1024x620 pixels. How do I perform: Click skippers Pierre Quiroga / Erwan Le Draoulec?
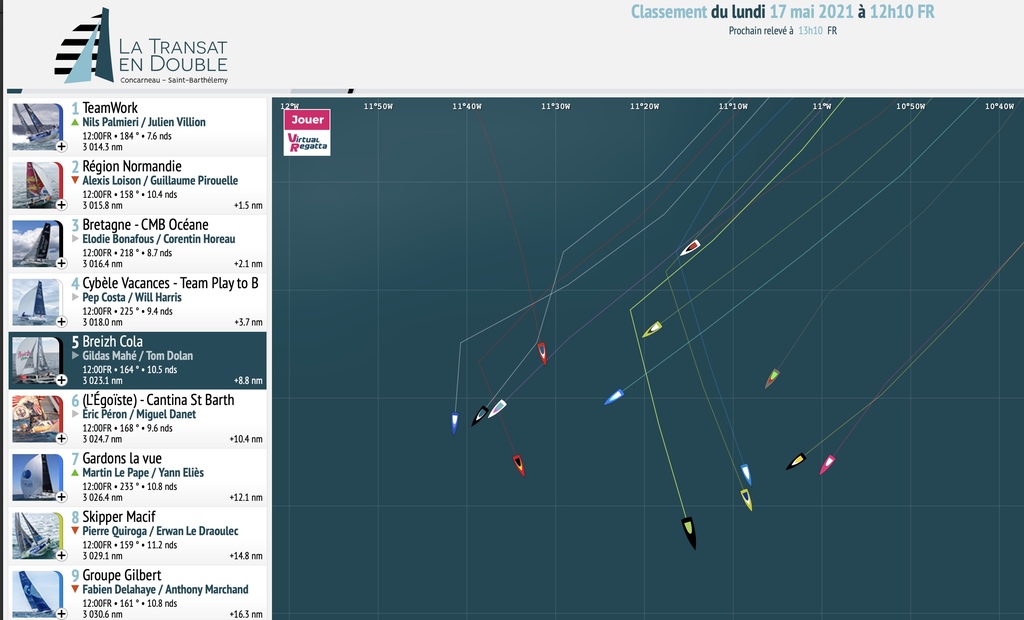click(x=160, y=531)
